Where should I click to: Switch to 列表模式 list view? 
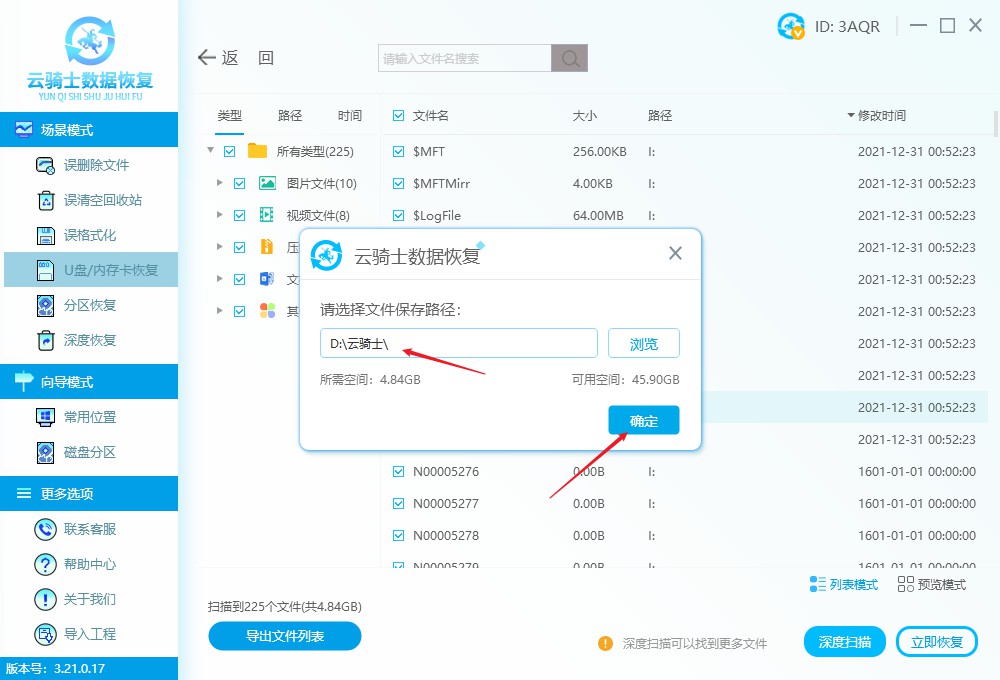coord(844,584)
